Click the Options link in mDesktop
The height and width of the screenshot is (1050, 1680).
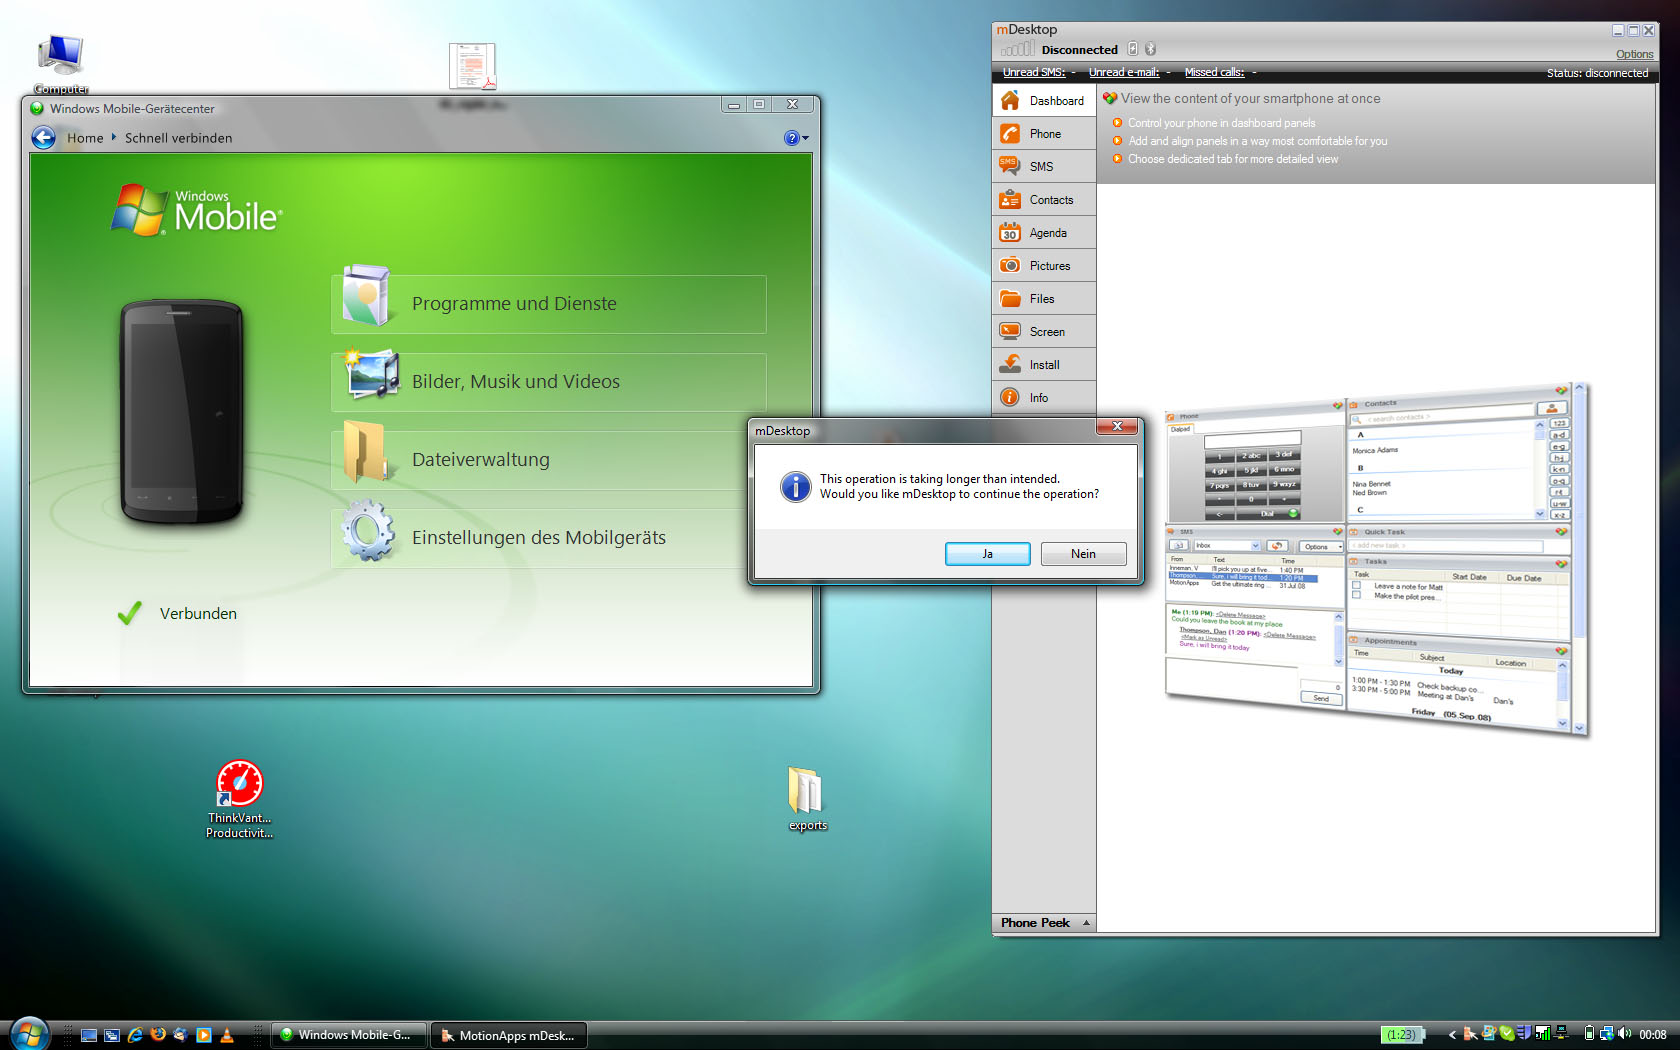coord(1634,54)
